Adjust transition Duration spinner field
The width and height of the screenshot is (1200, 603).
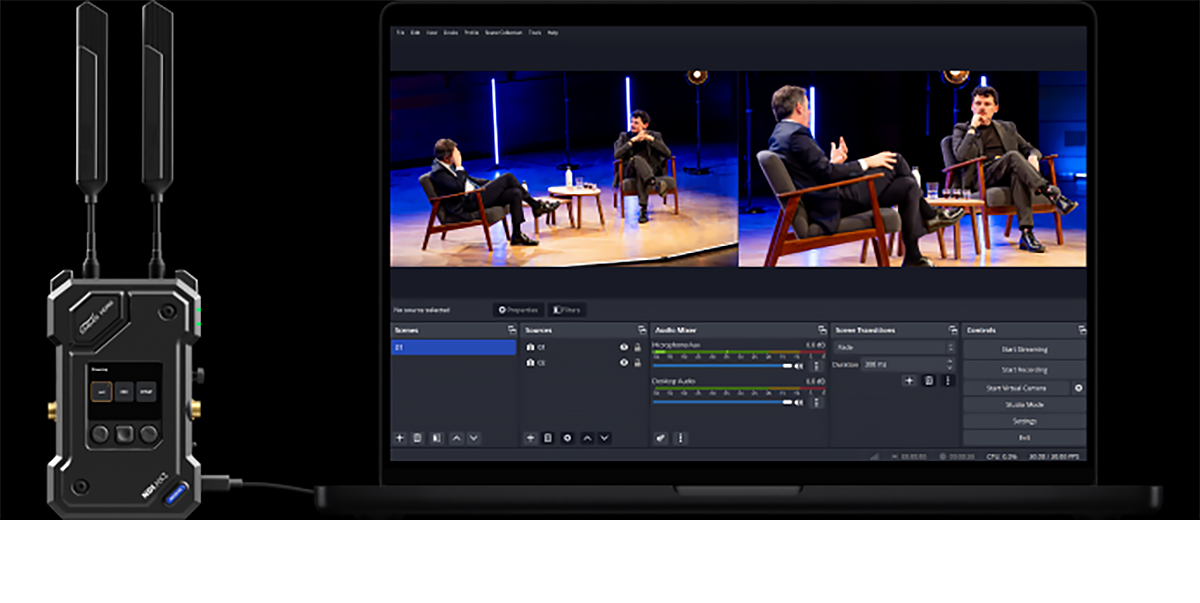pos(908,365)
